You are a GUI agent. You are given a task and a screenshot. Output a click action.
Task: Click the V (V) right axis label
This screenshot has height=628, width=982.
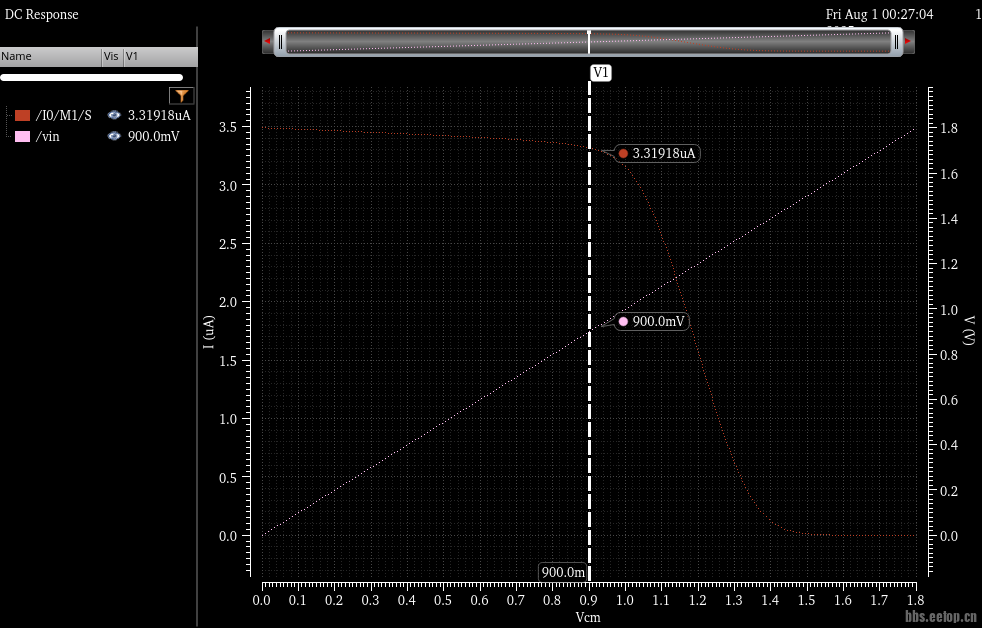969,330
